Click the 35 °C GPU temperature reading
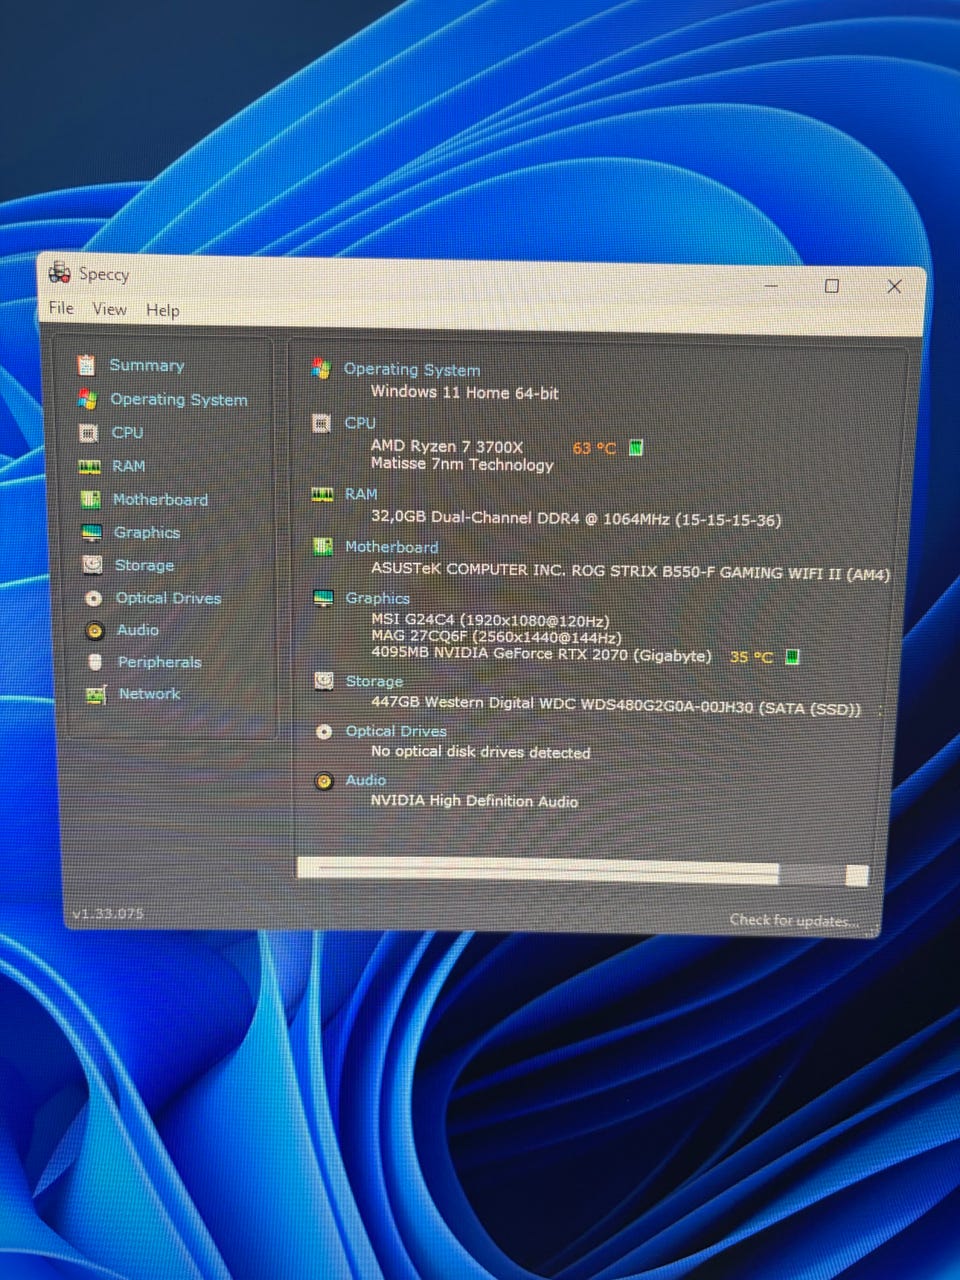Screen dimensions: 960x1280 coord(751,657)
